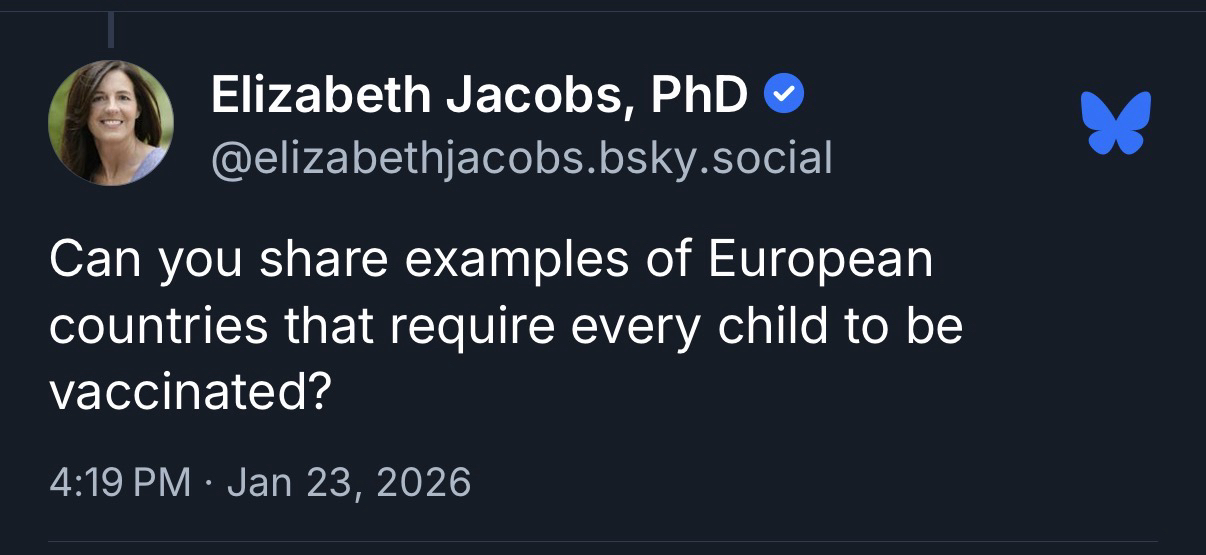Click the words "to be" ending line two
Screen dimensions: 1206x555
tap(908, 327)
